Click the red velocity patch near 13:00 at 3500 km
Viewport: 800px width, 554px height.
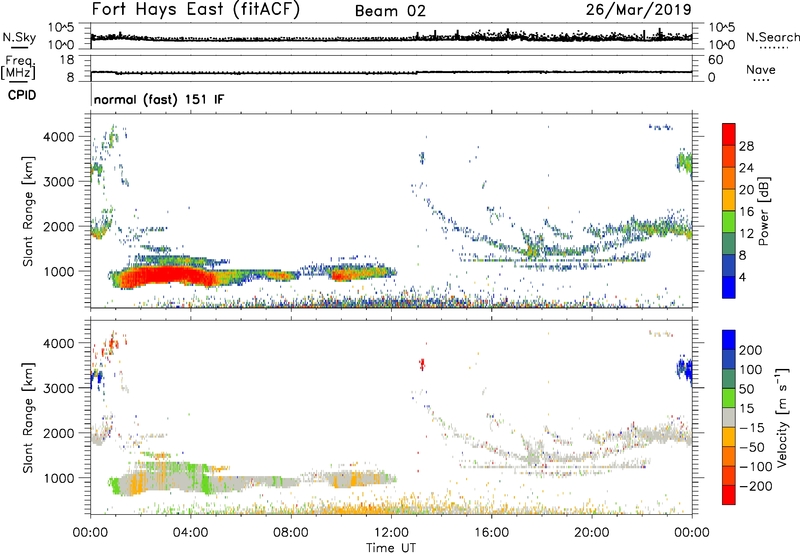(422, 364)
